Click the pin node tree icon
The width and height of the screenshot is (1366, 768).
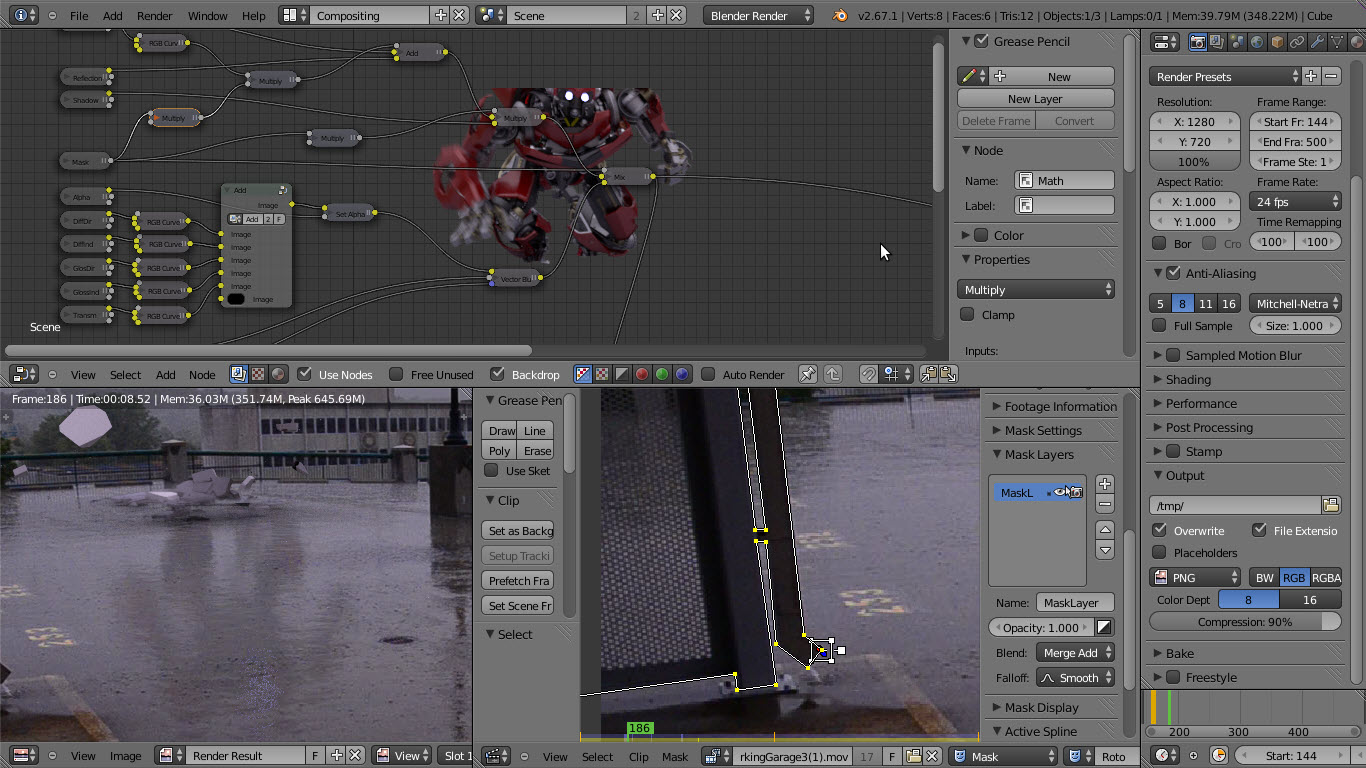tap(808, 374)
